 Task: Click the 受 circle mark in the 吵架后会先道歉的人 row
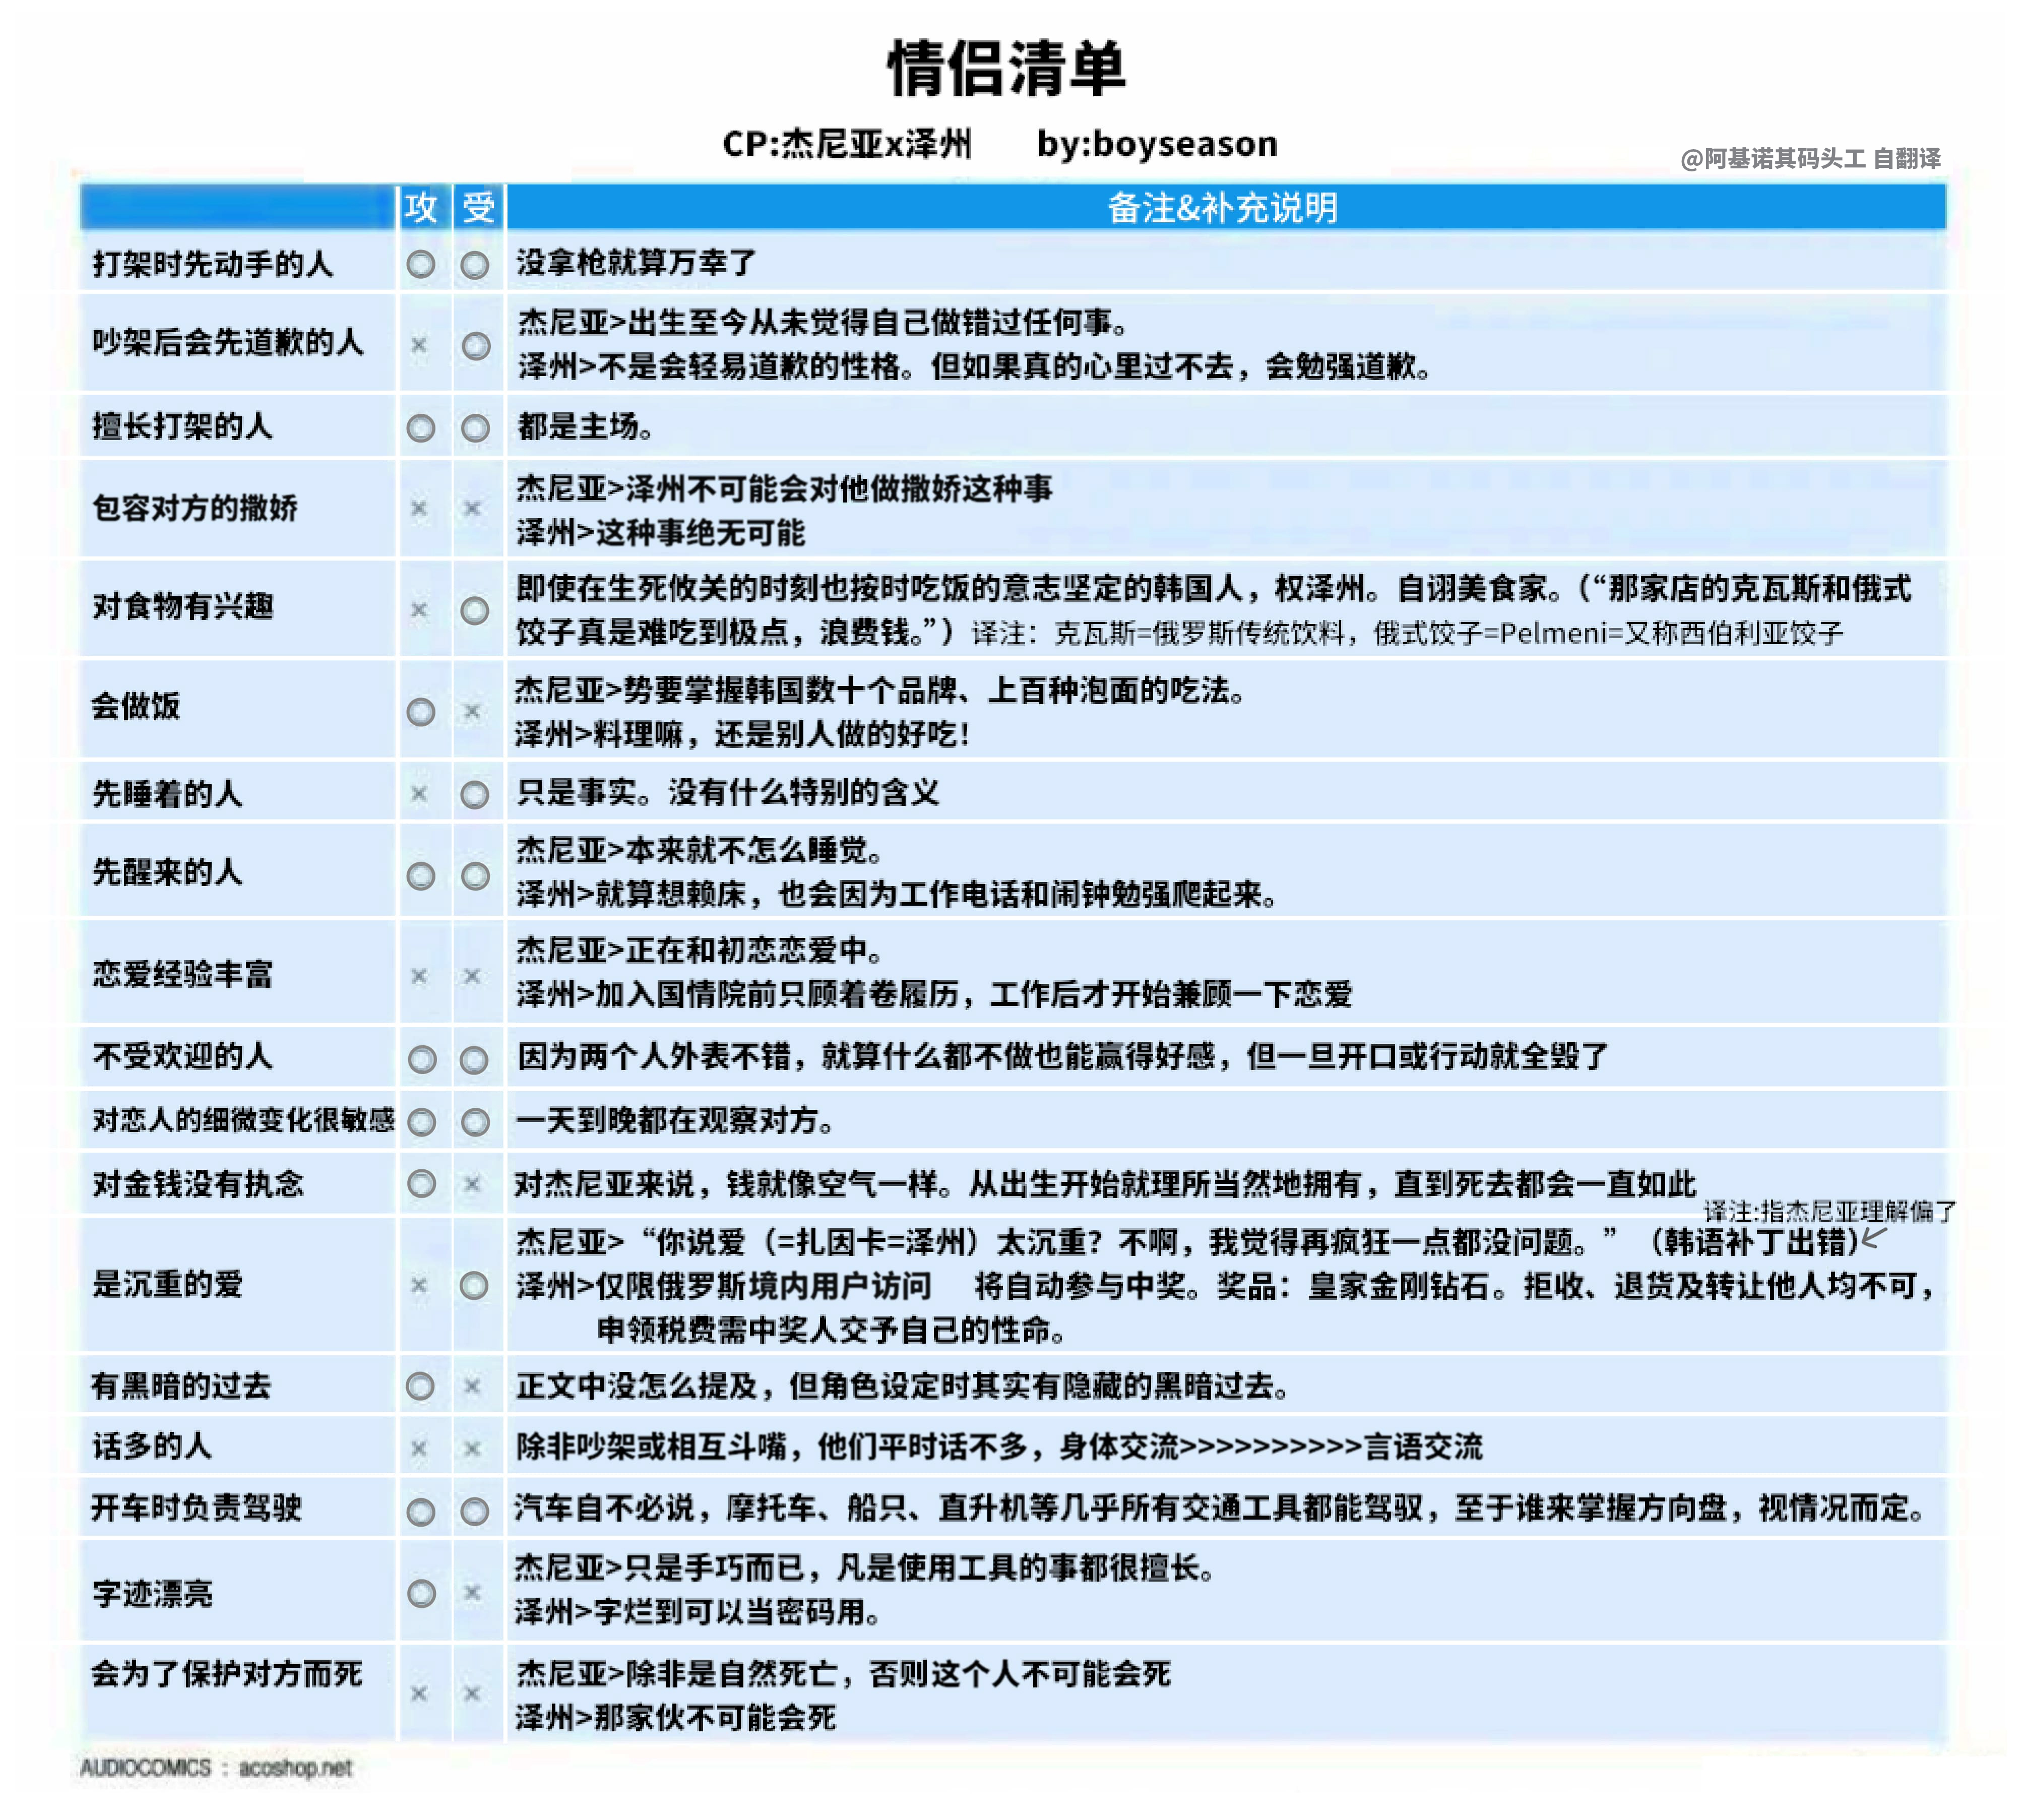pos(475,346)
